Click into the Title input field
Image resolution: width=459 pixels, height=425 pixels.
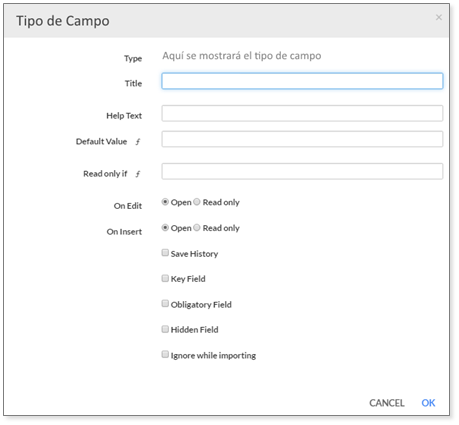coord(302,81)
